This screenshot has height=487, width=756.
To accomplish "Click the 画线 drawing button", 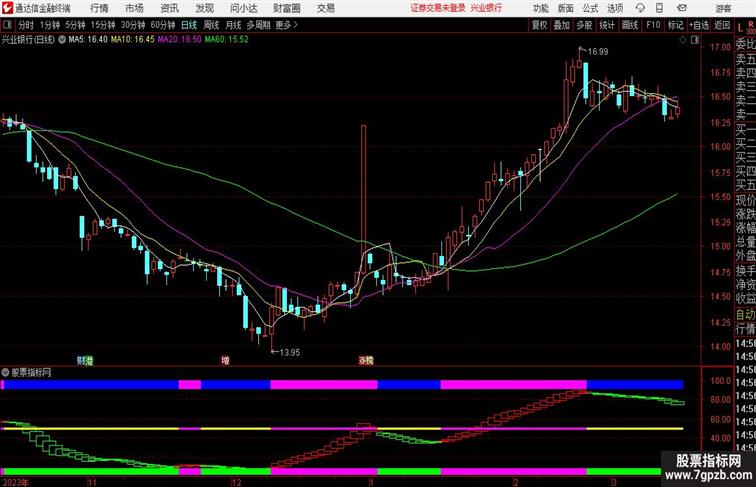I will 630,25.
